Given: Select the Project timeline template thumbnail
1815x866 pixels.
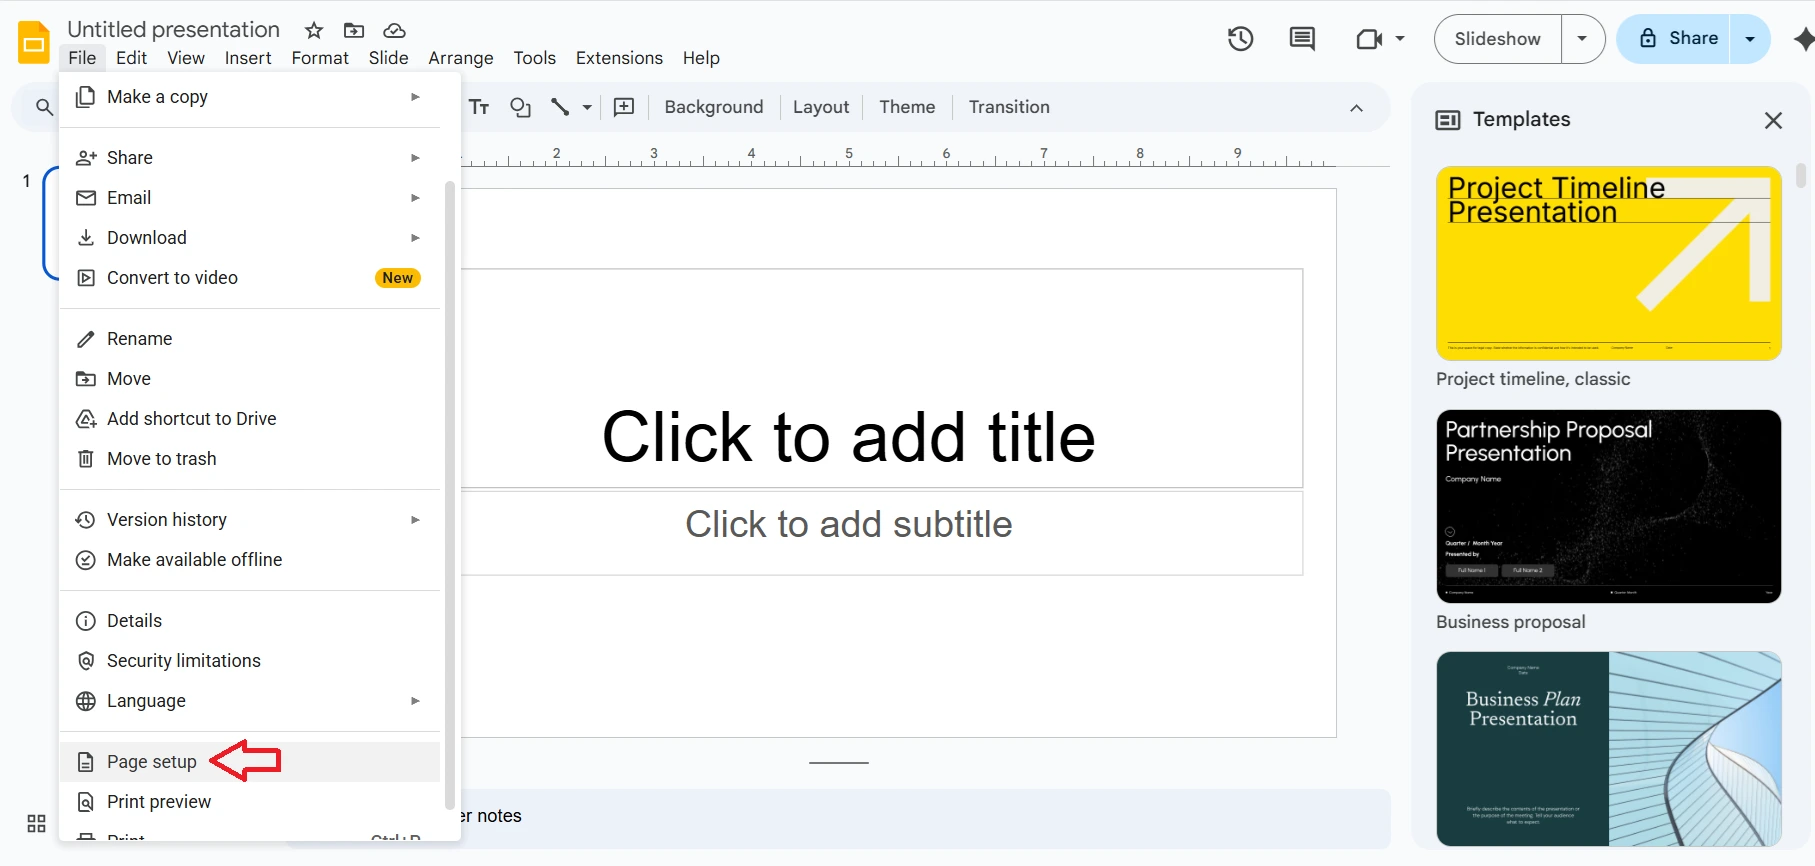Looking at the screenshot, I should 1608,263.
